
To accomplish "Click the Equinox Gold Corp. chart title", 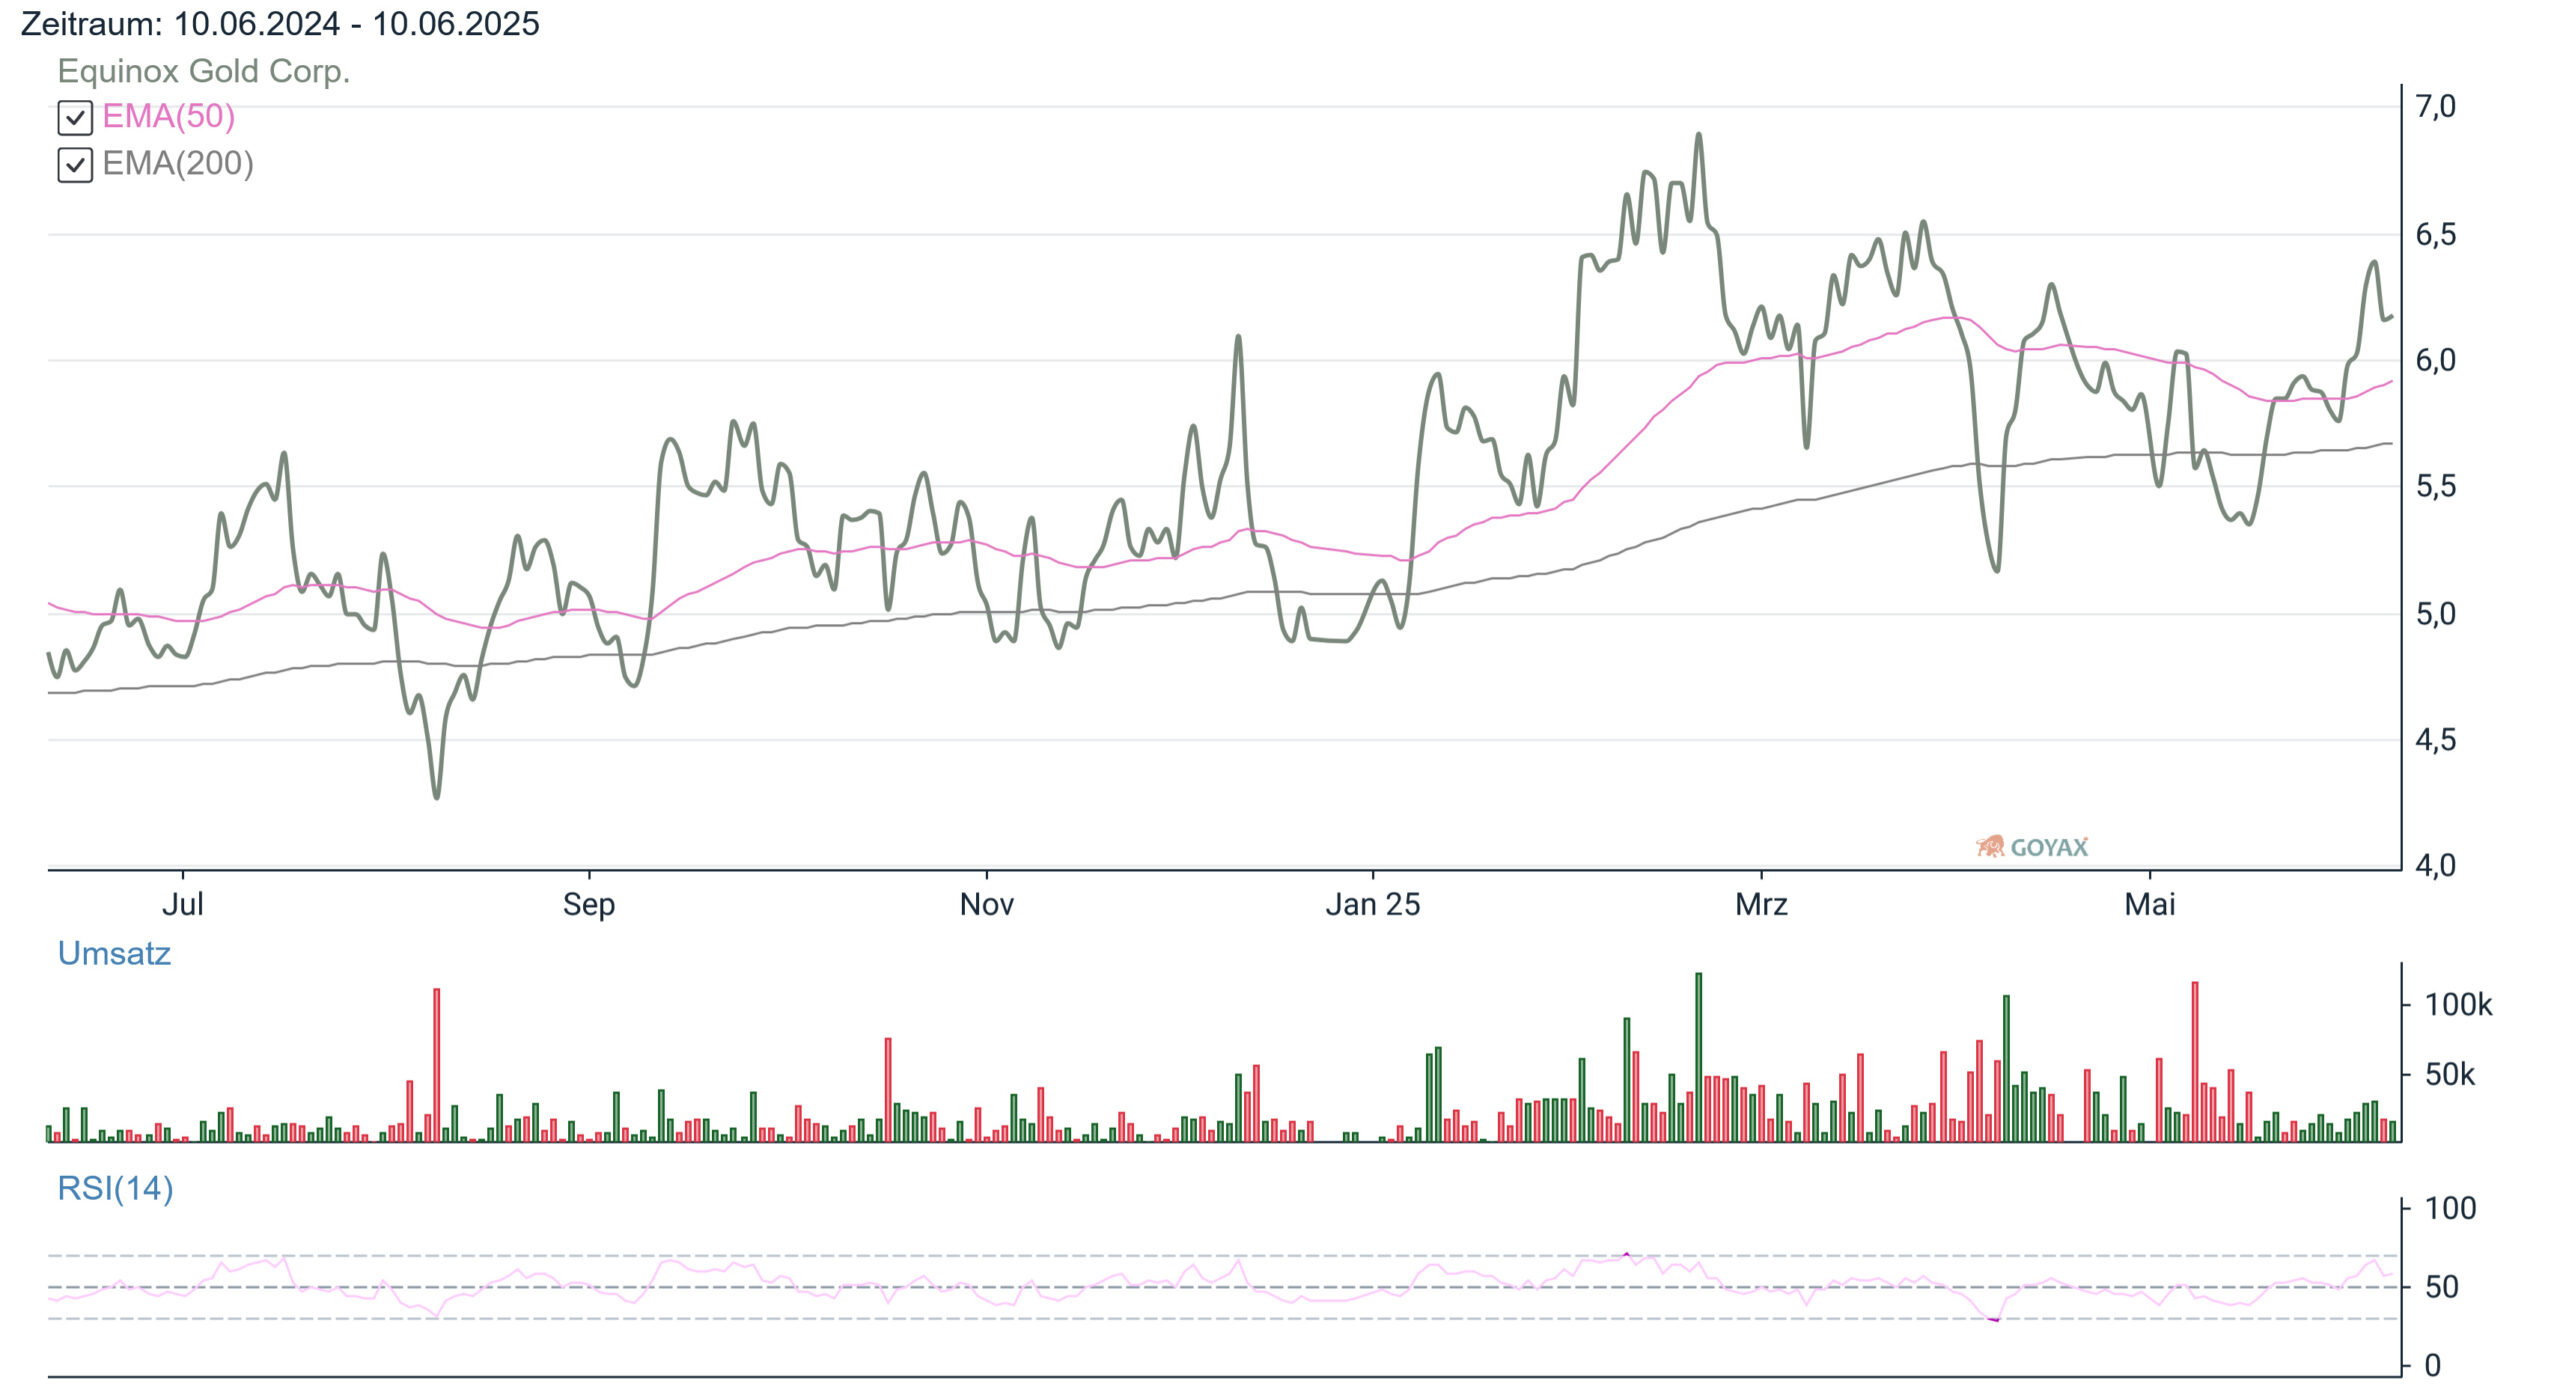I will pyautogui.click(x=204, y=71).
